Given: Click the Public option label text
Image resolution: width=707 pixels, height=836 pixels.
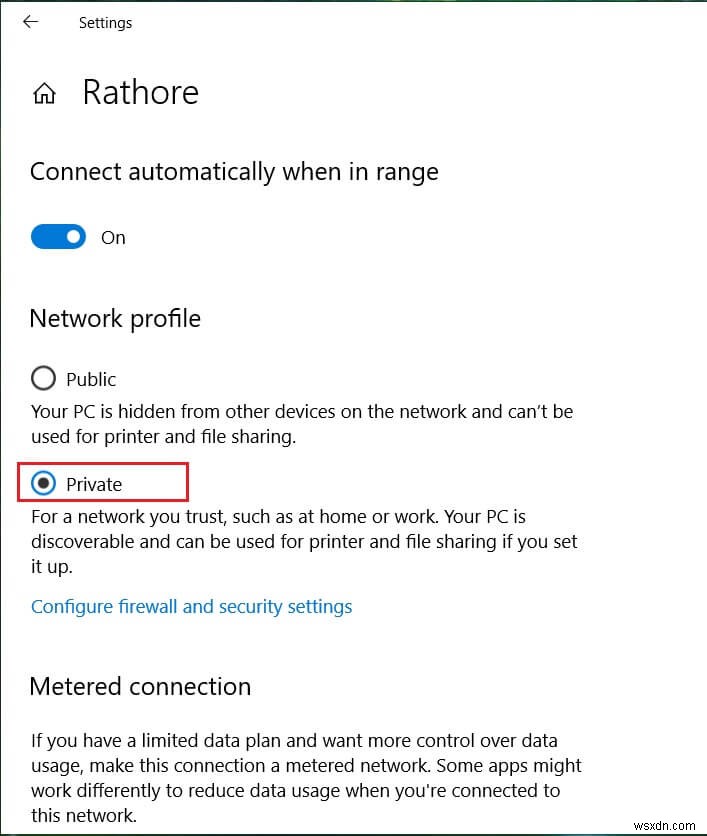Looking at the screenshot, I should click(x=91, y=380).
